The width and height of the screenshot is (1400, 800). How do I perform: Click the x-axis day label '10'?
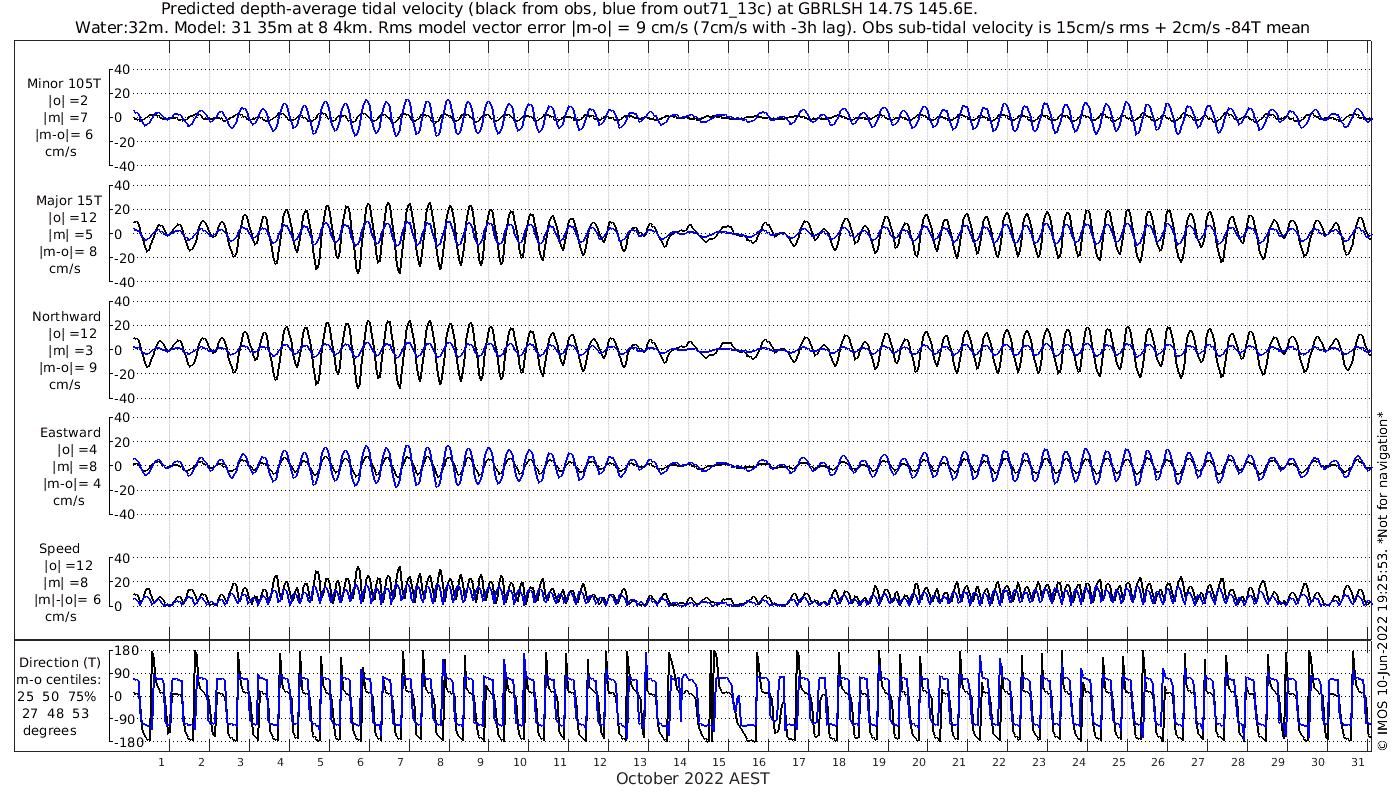(519, 761)
